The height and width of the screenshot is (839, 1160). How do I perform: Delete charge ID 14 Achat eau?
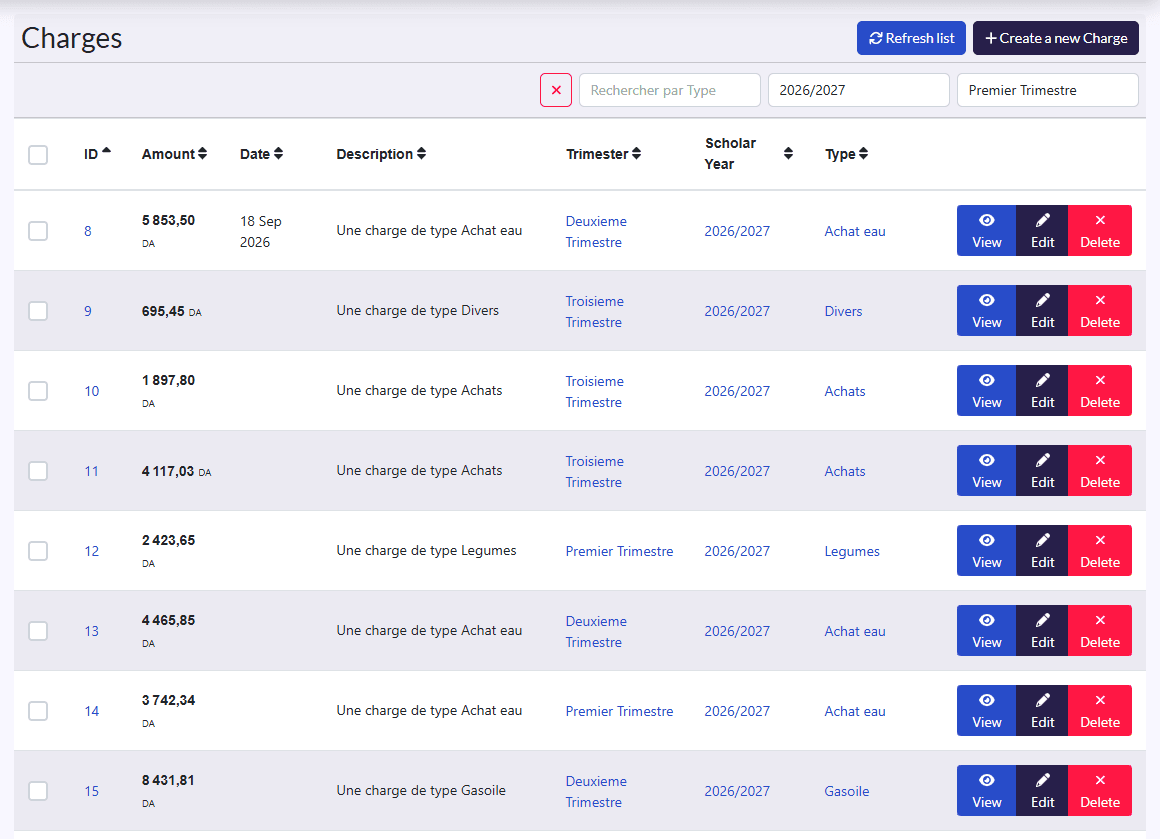pyautogui.click(x=1100, y=711)
